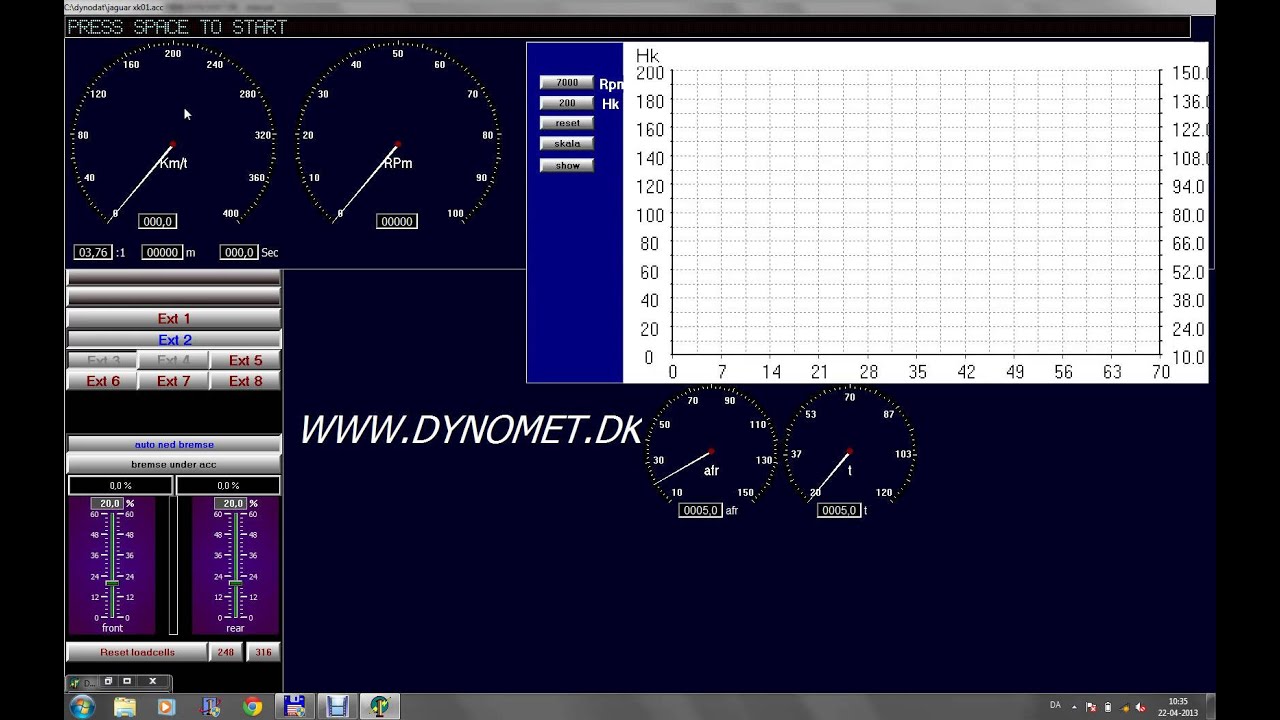Screen dimensions: 1280x720
Task: Click the Hk power graph area
Action: pyautogui.click(x=915, y=212)
